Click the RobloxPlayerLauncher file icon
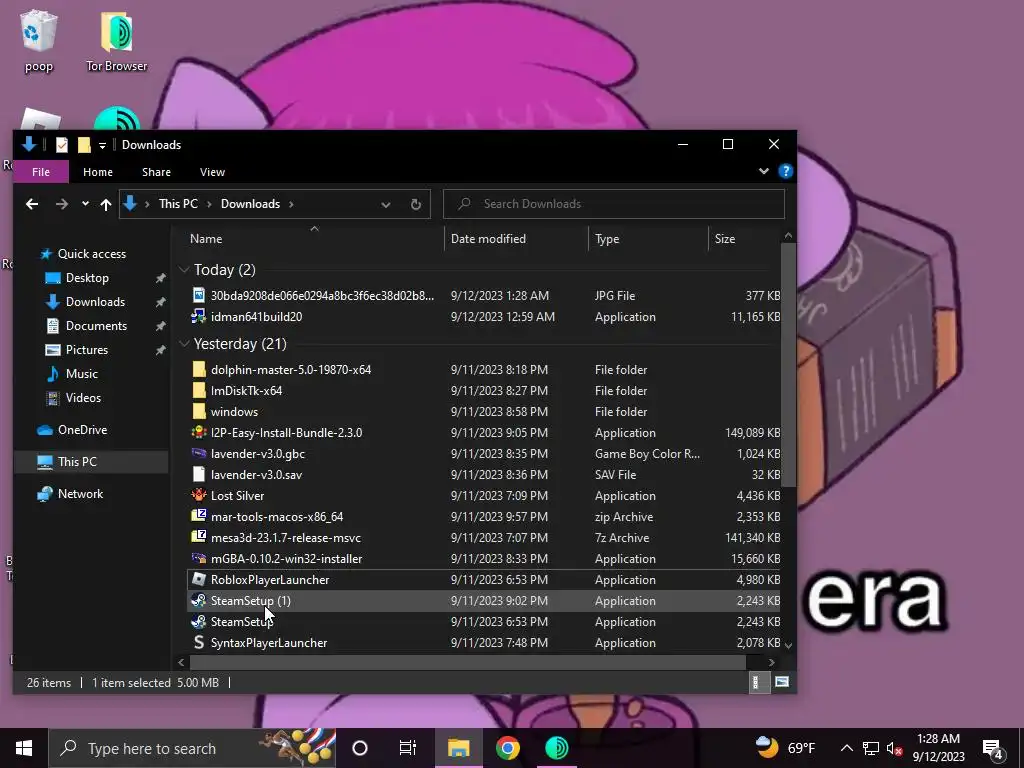Screen dimensions: 1024x768 coord(199,579)
